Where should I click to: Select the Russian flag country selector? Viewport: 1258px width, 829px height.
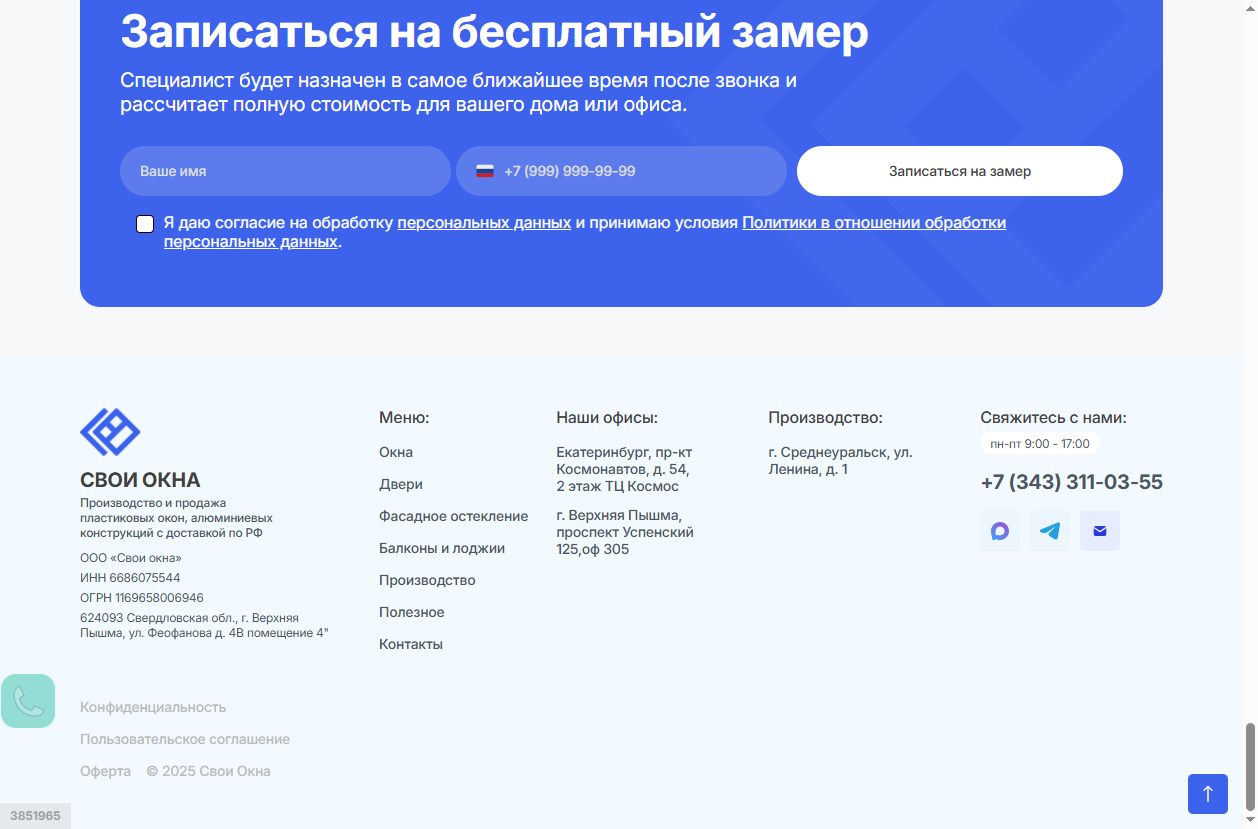tap(485, 171)
